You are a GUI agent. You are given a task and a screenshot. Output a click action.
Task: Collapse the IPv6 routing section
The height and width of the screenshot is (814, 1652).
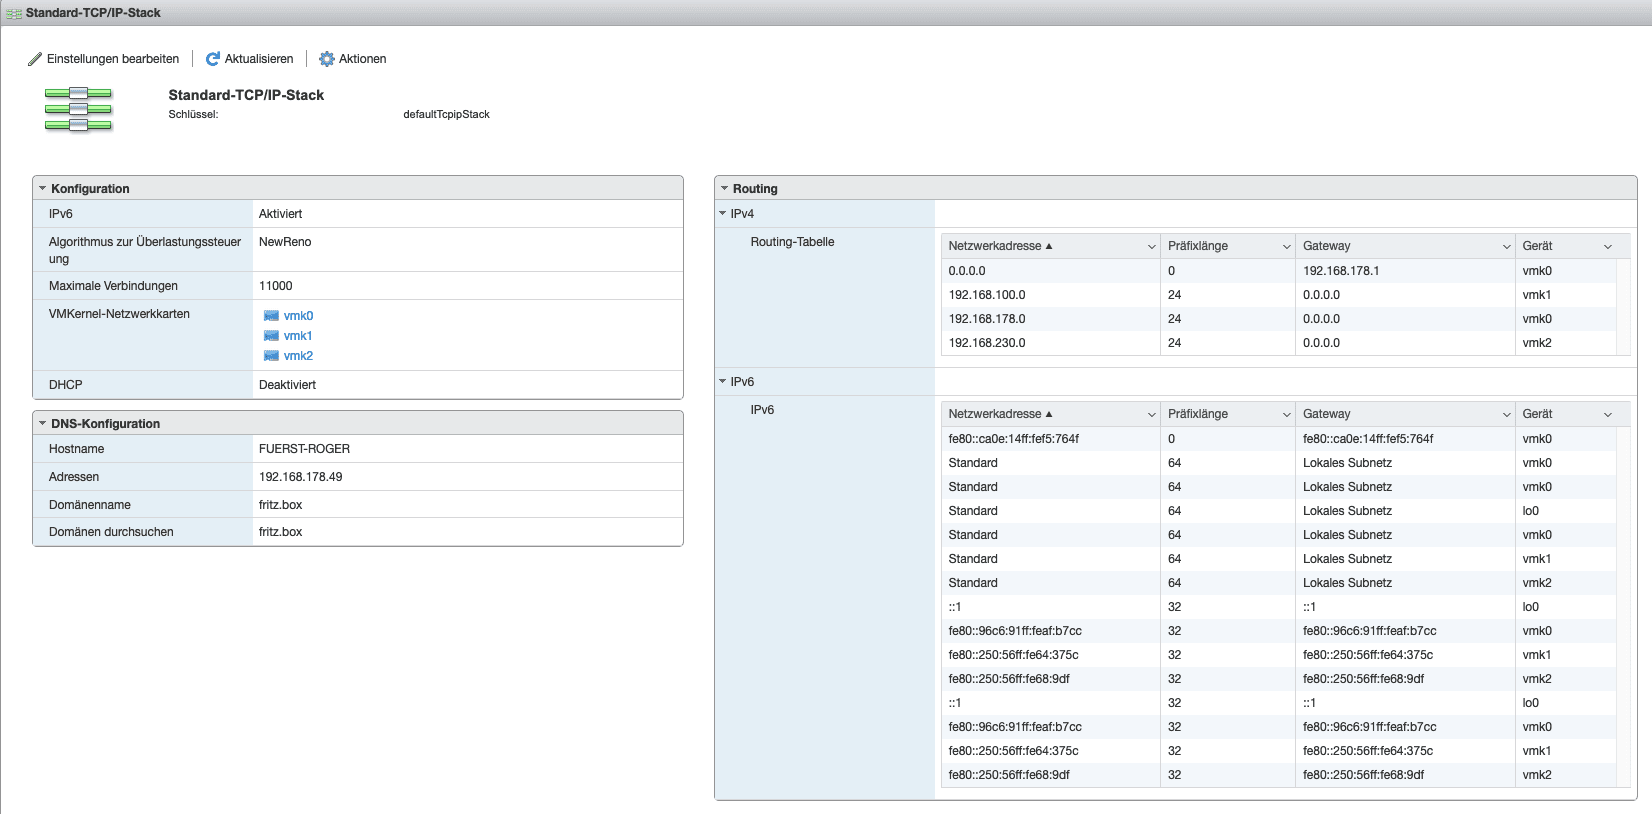[723, 381]
